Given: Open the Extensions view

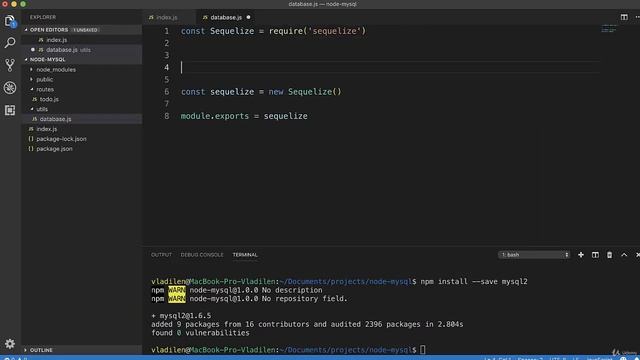Looking at the screenshot, I should click(10, 110).
